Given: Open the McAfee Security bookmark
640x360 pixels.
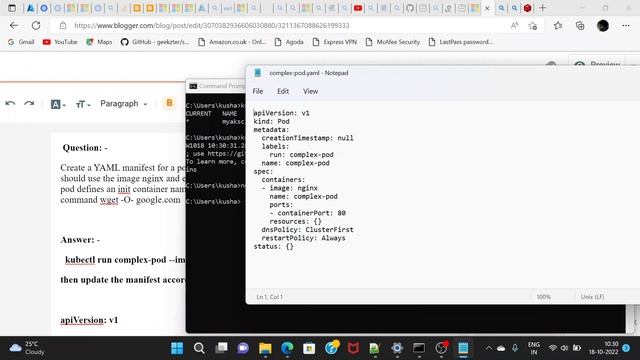Looking at the screenshot, I should point(393,42).
